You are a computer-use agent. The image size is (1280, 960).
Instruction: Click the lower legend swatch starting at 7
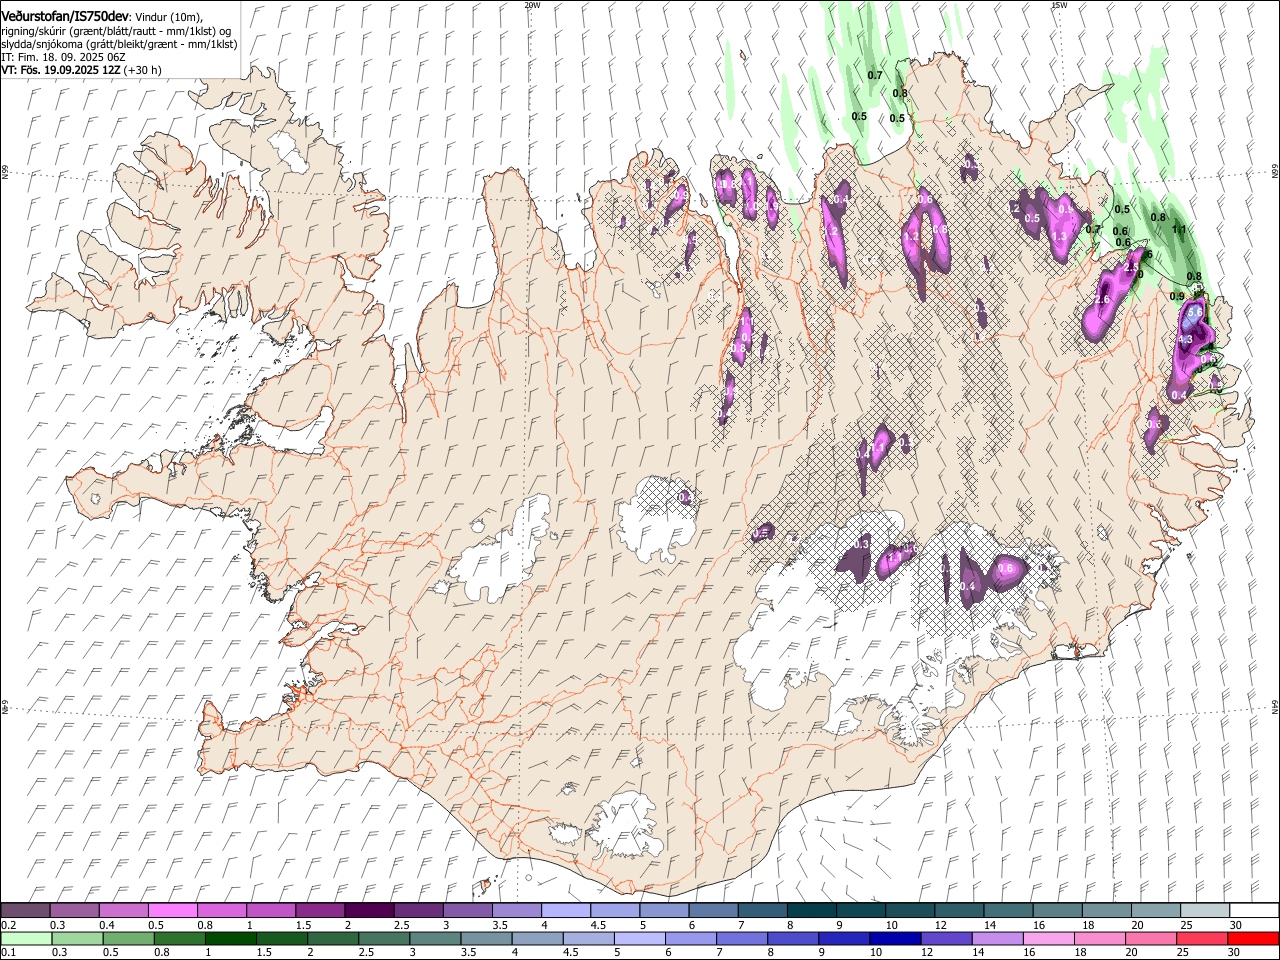pos(742,938)
